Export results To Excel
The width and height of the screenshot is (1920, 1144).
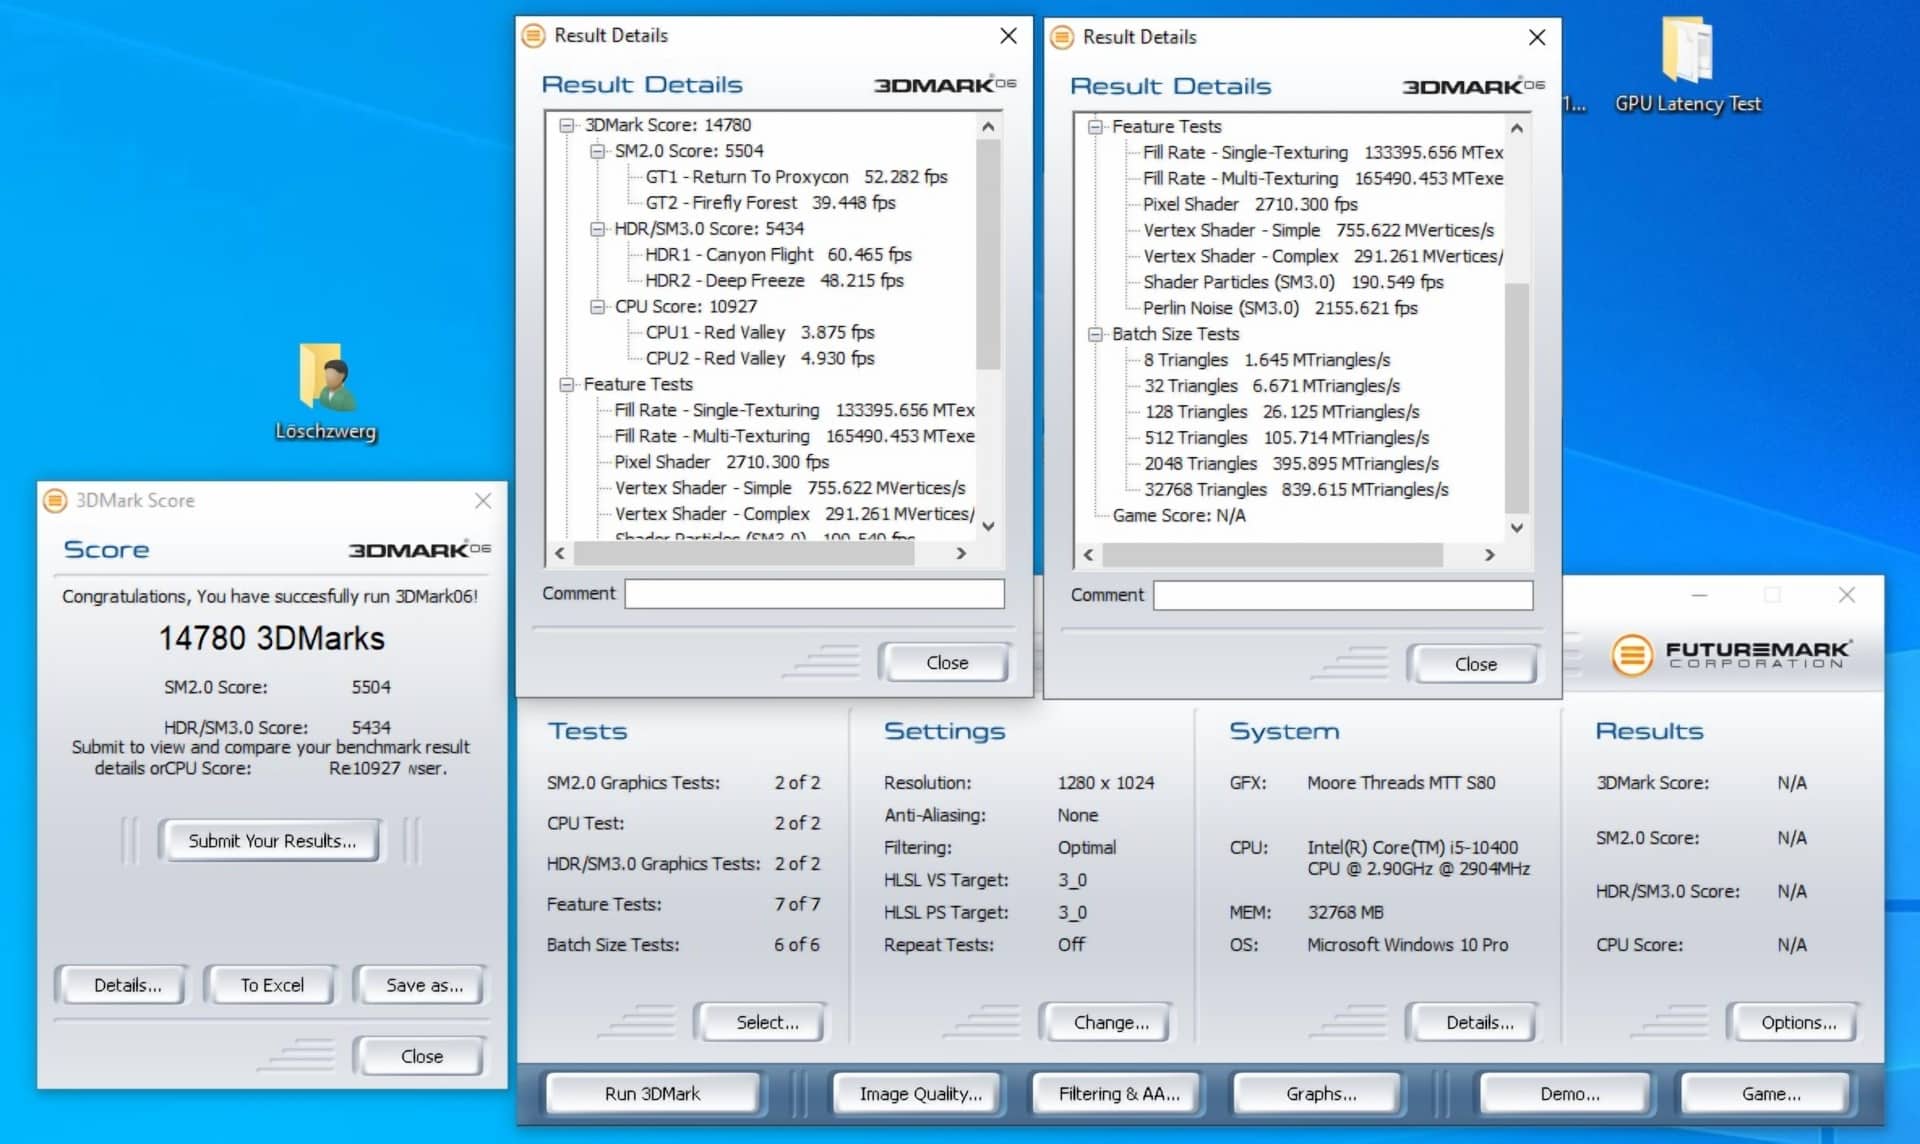pos(272,985)
